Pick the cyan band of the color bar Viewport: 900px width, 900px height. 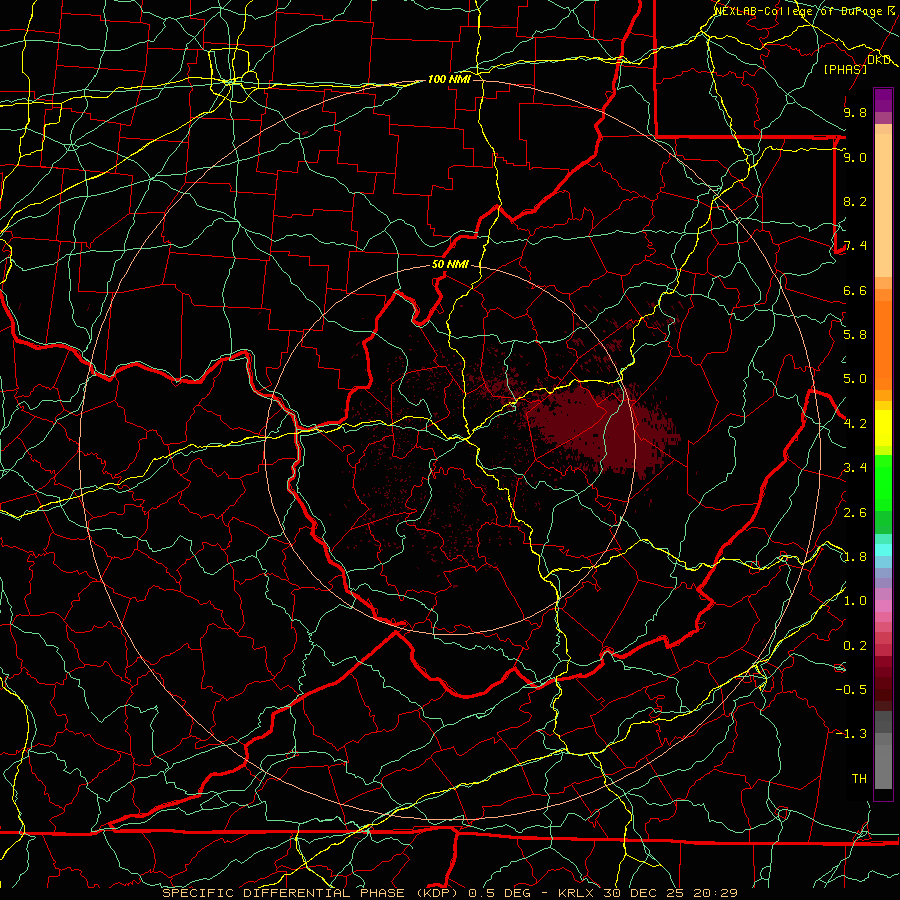[883, 549]
